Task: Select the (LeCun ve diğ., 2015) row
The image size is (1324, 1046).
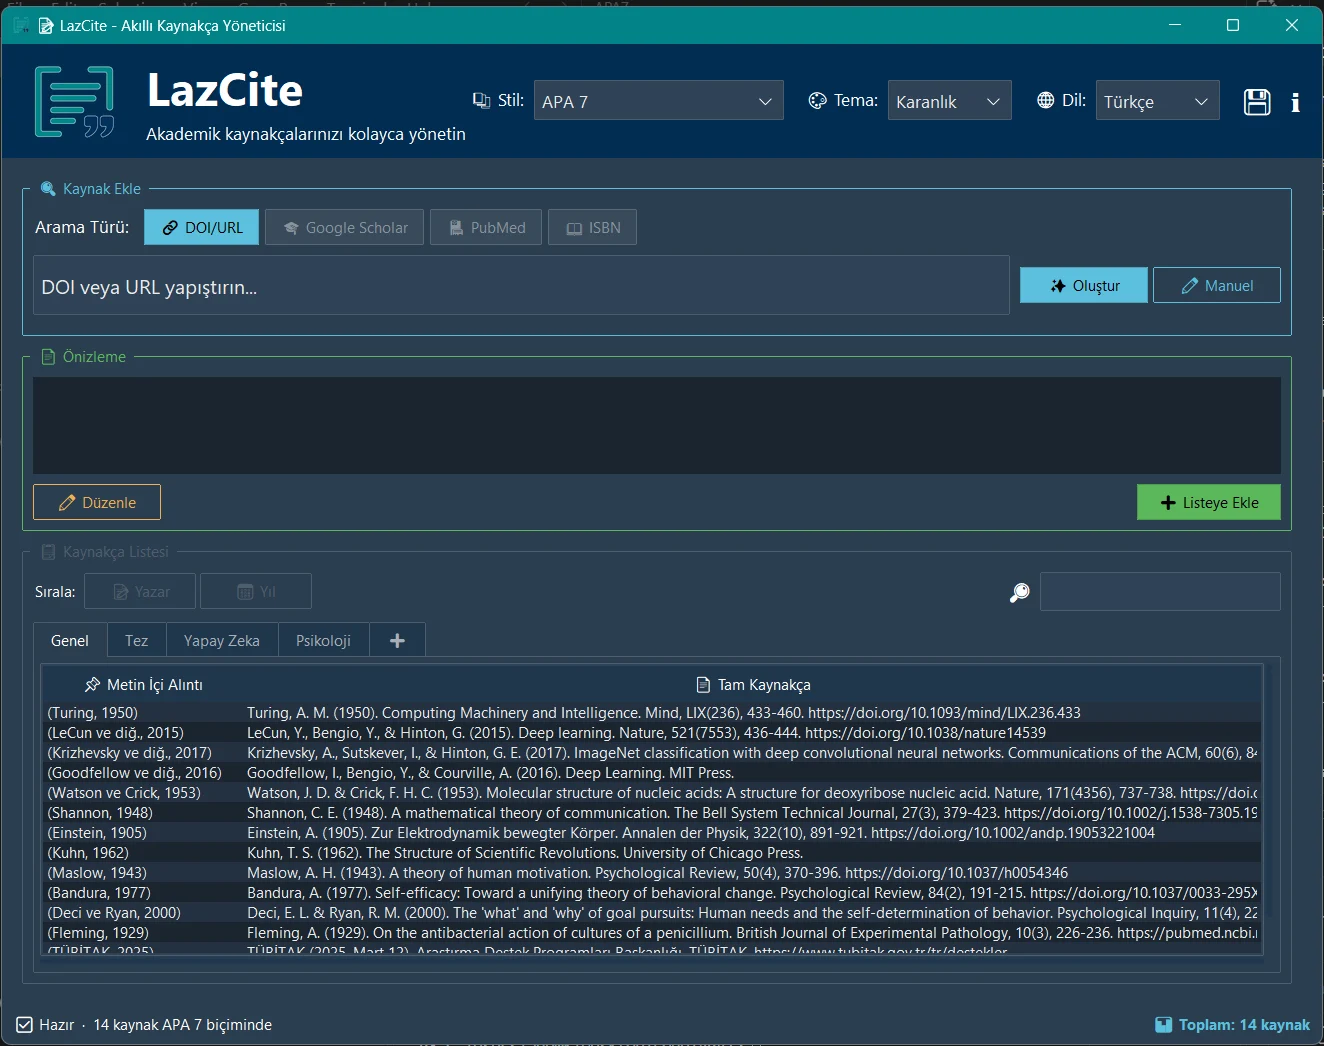Action: pos(651,733)
